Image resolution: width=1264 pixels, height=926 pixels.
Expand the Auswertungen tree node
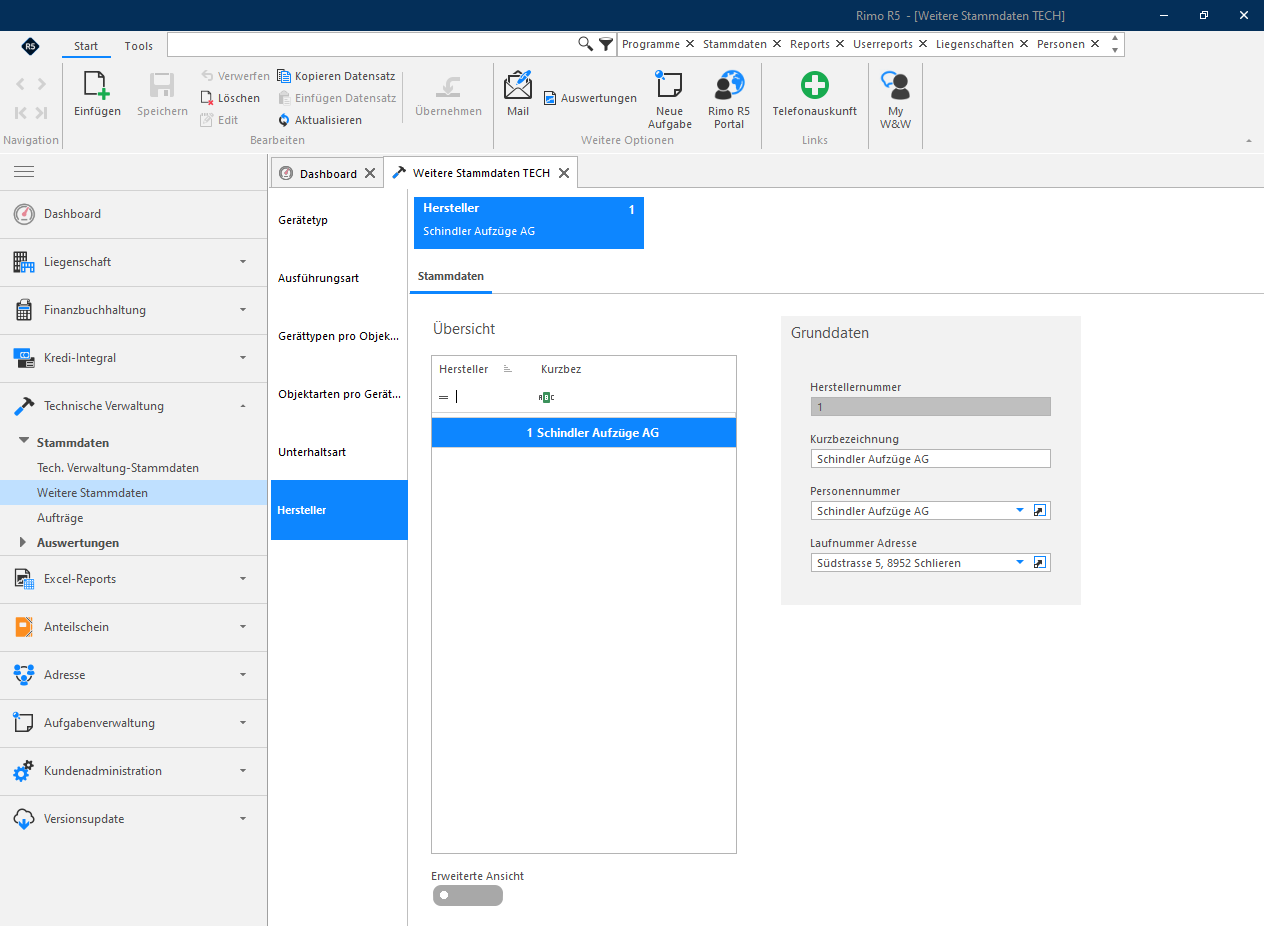[x=24, y=543]
